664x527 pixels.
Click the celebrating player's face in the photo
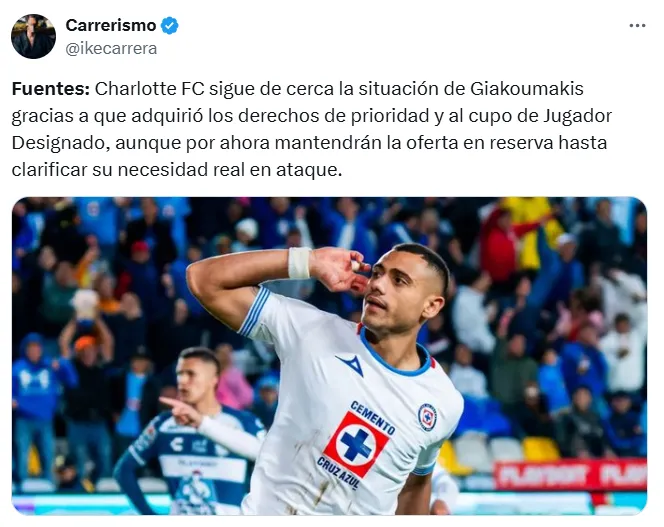pos(398,290)
